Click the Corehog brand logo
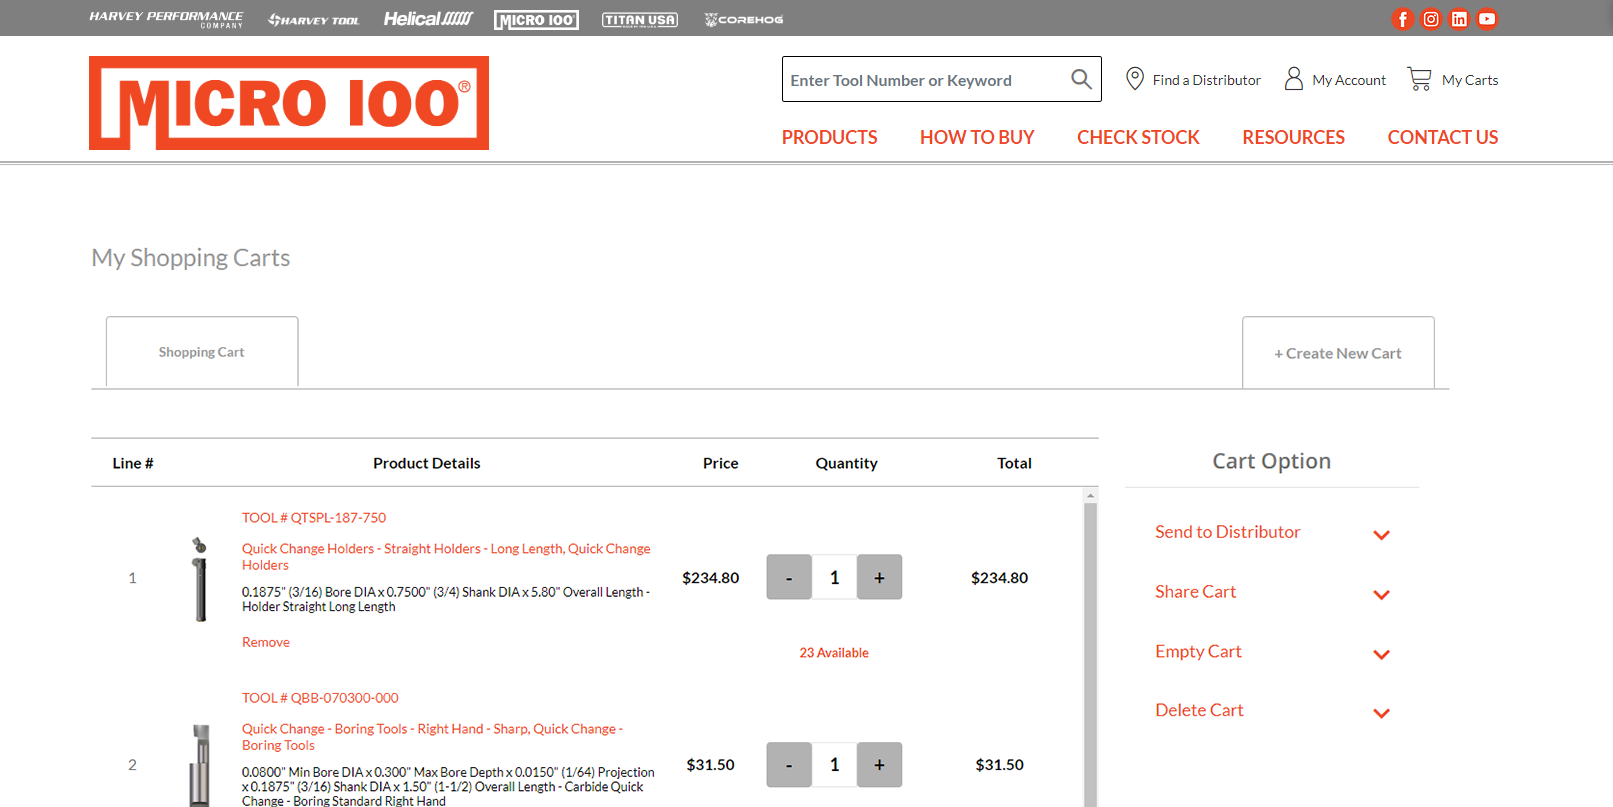This screenshot has width=1613, height=807. point(743,20)
